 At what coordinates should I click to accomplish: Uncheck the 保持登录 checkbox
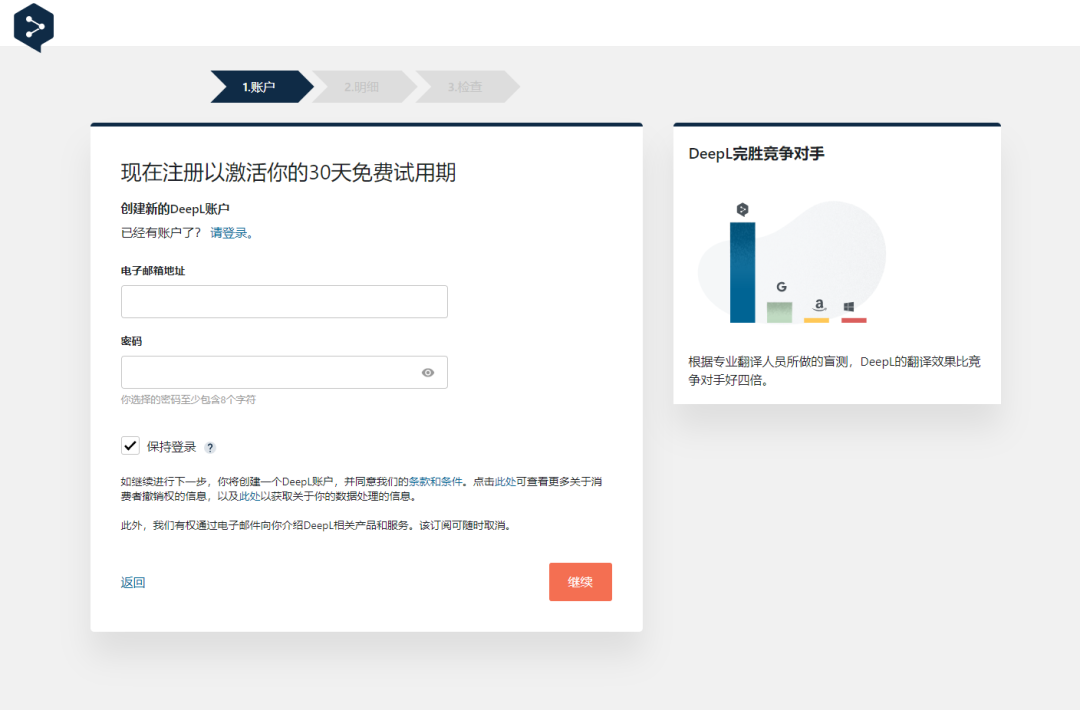130,446
